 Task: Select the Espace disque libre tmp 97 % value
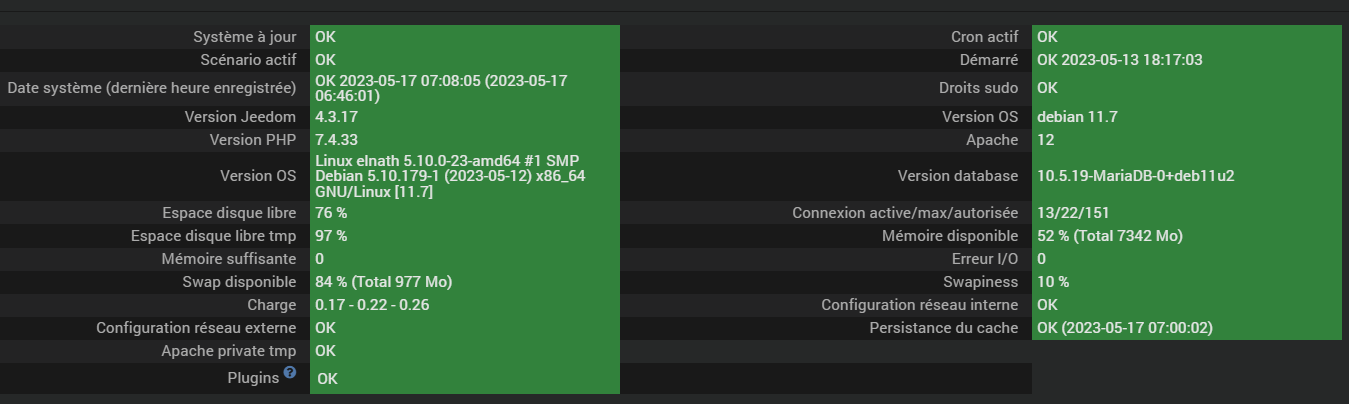331,236
